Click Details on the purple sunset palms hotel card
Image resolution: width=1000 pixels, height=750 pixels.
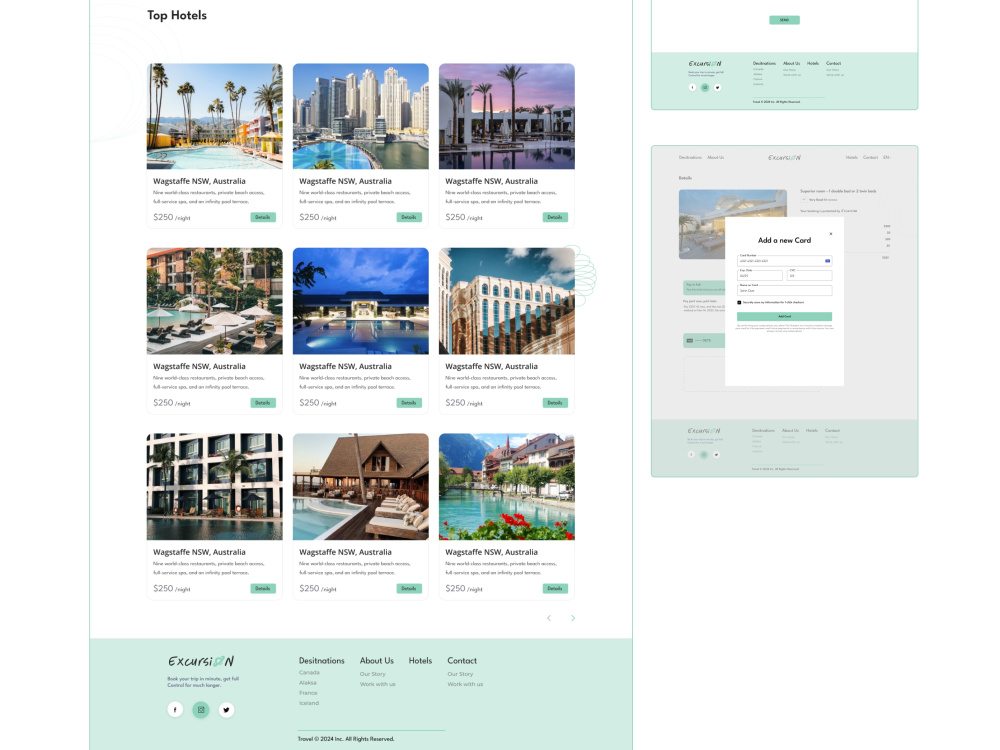(555, 217)
